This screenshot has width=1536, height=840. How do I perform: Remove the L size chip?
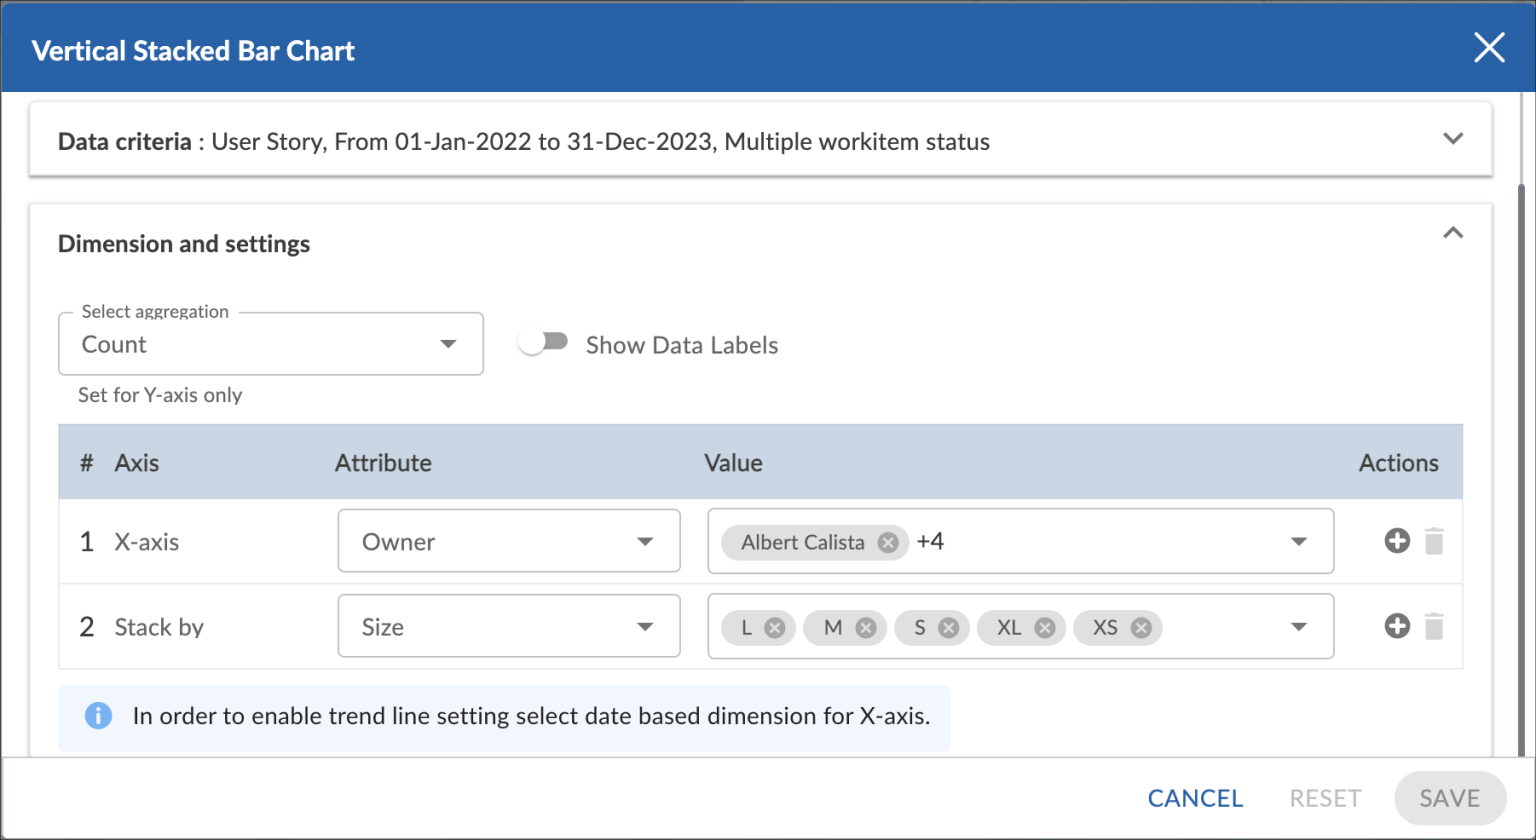coord(774,628)
